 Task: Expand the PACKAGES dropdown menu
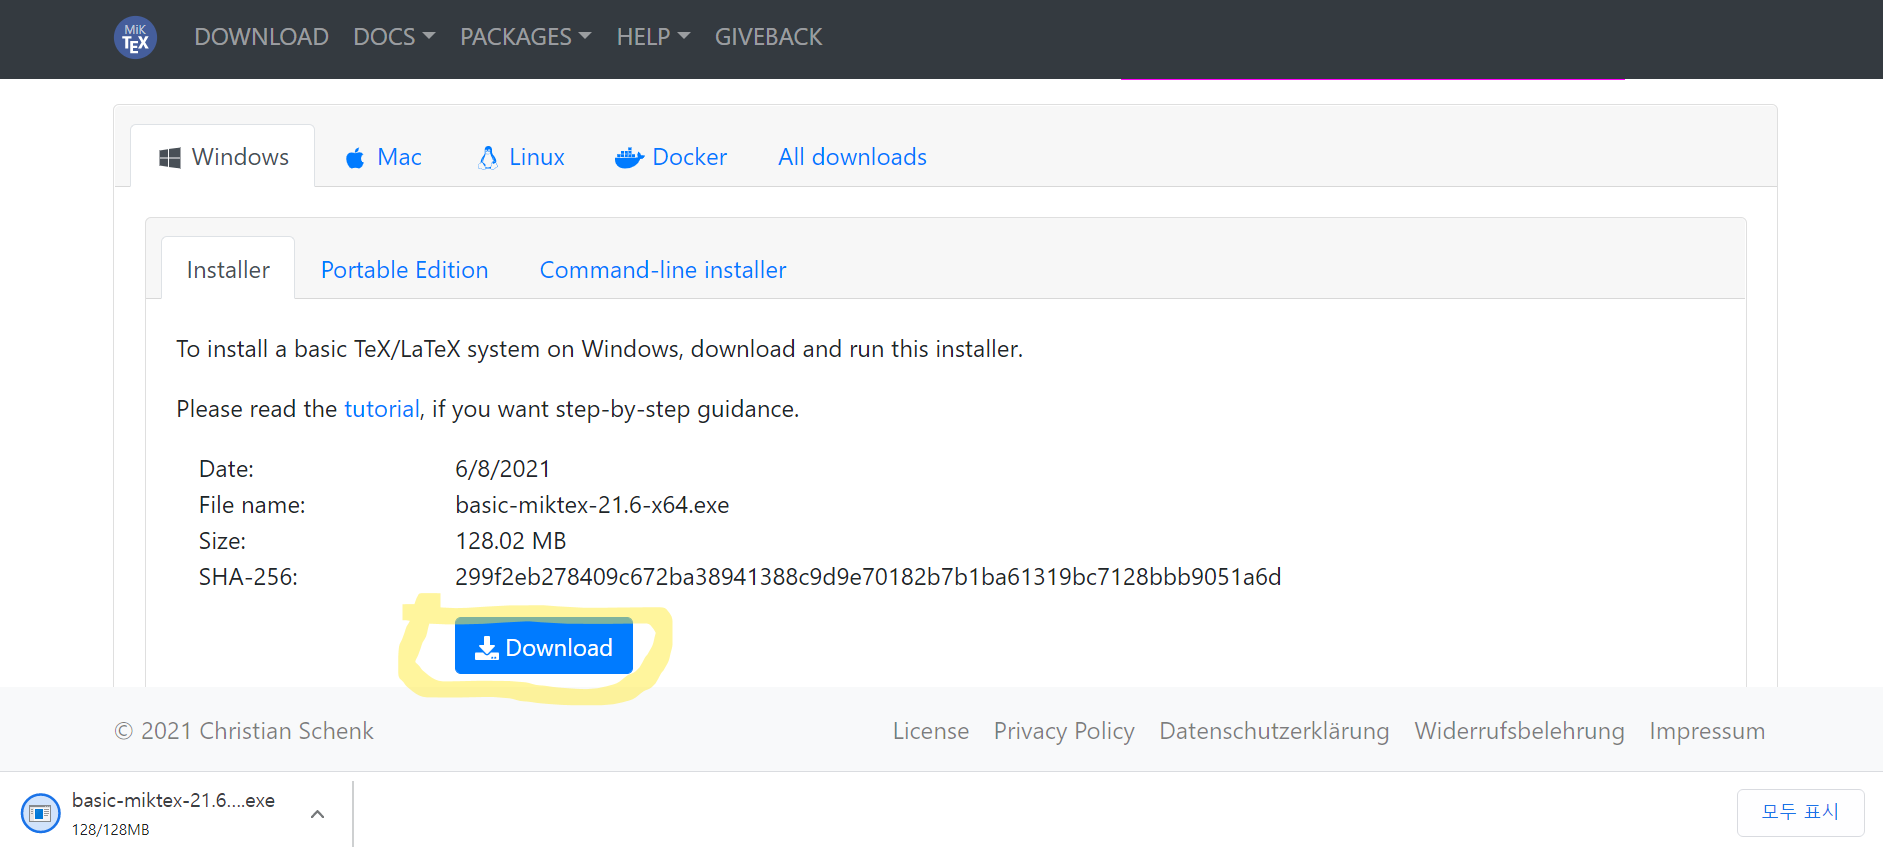click(x=525, y=37)
